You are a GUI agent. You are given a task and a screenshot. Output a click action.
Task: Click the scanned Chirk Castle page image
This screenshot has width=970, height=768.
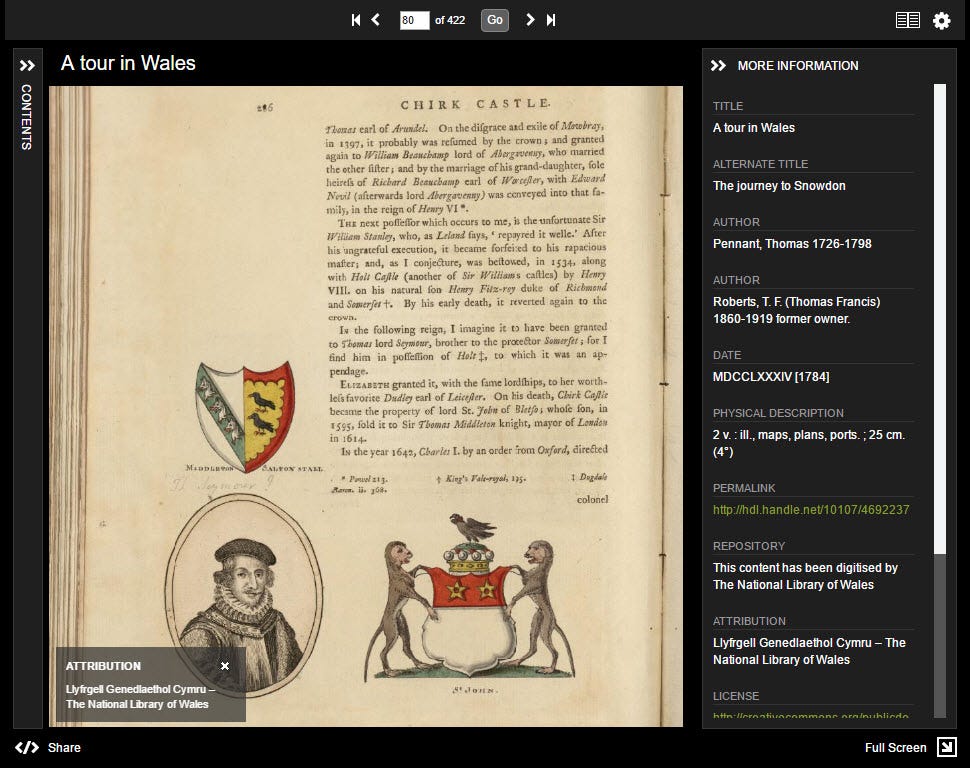click(x=366, y=406)
